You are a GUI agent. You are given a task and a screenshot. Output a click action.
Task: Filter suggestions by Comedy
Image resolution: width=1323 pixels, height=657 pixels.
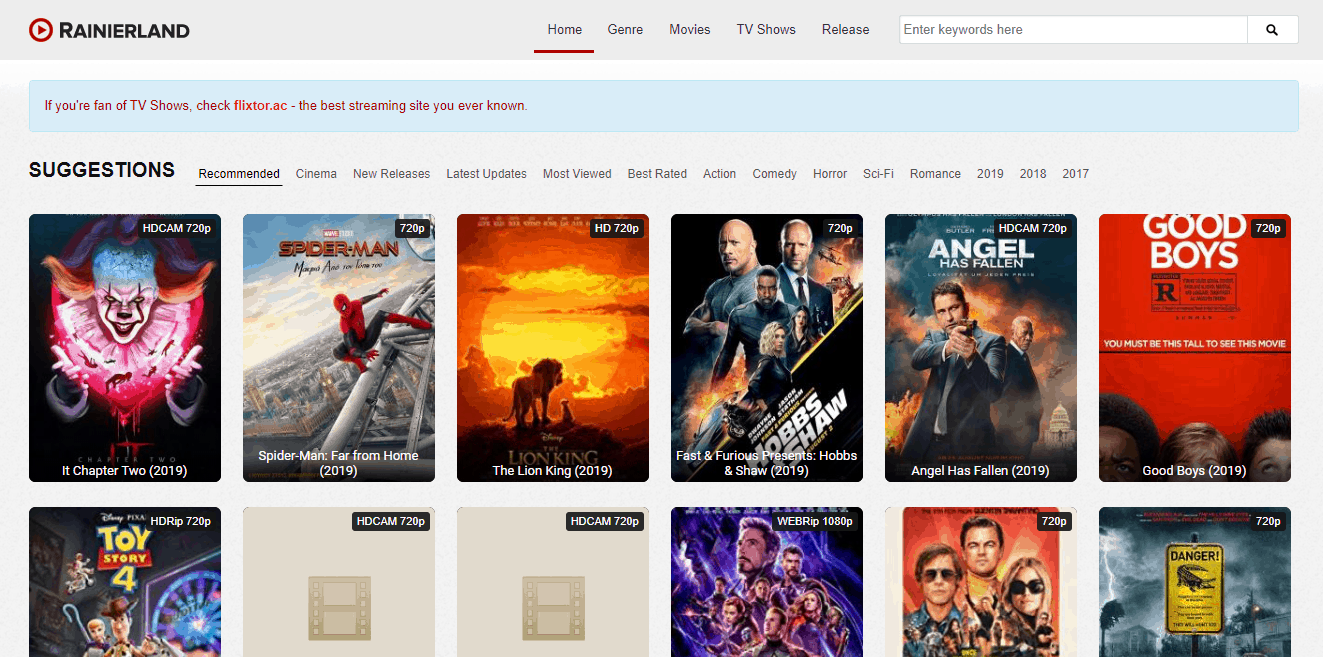coord(774,174)
